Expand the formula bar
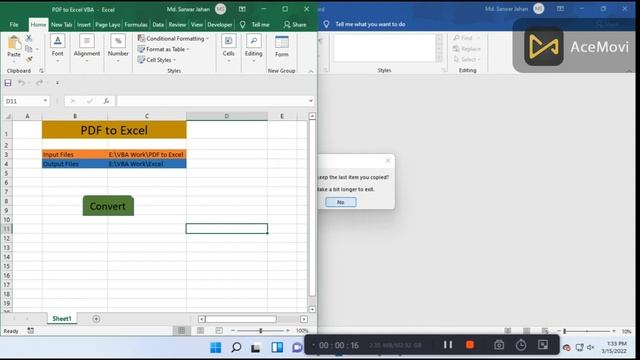 point(311,101)
